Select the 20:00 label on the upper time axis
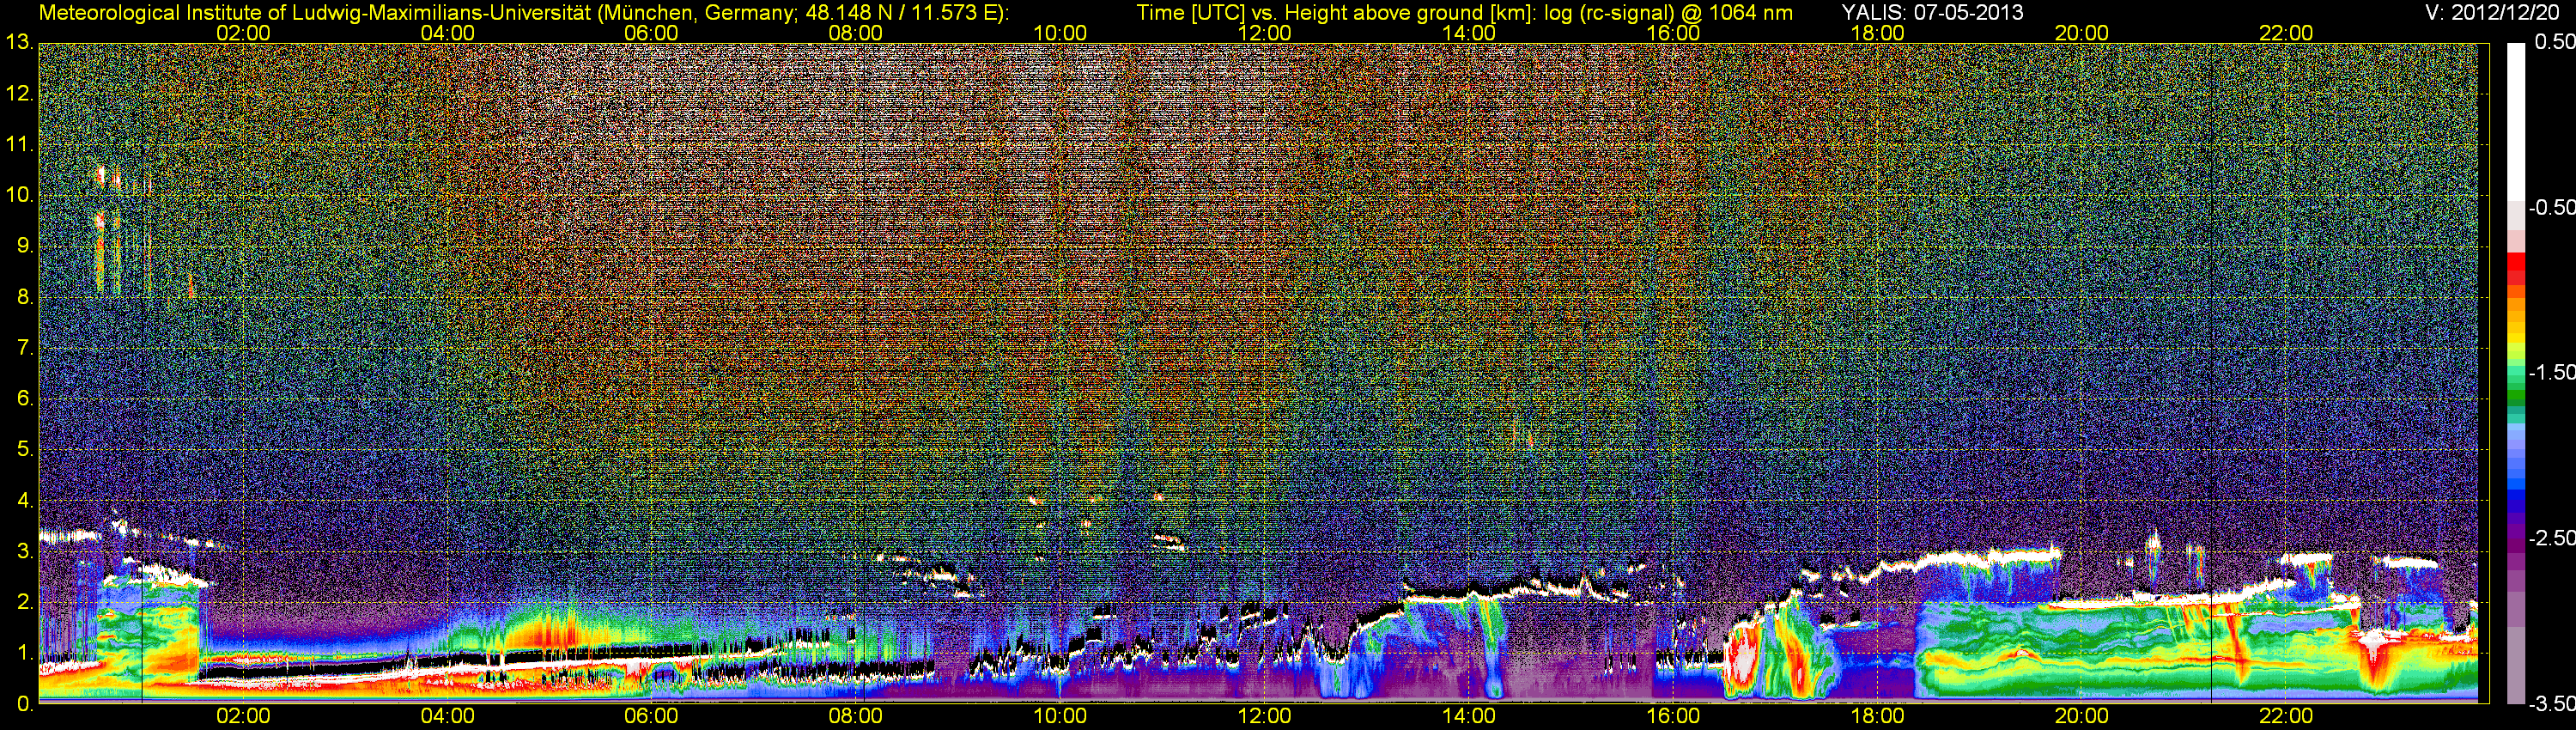 pos(2082,33)
